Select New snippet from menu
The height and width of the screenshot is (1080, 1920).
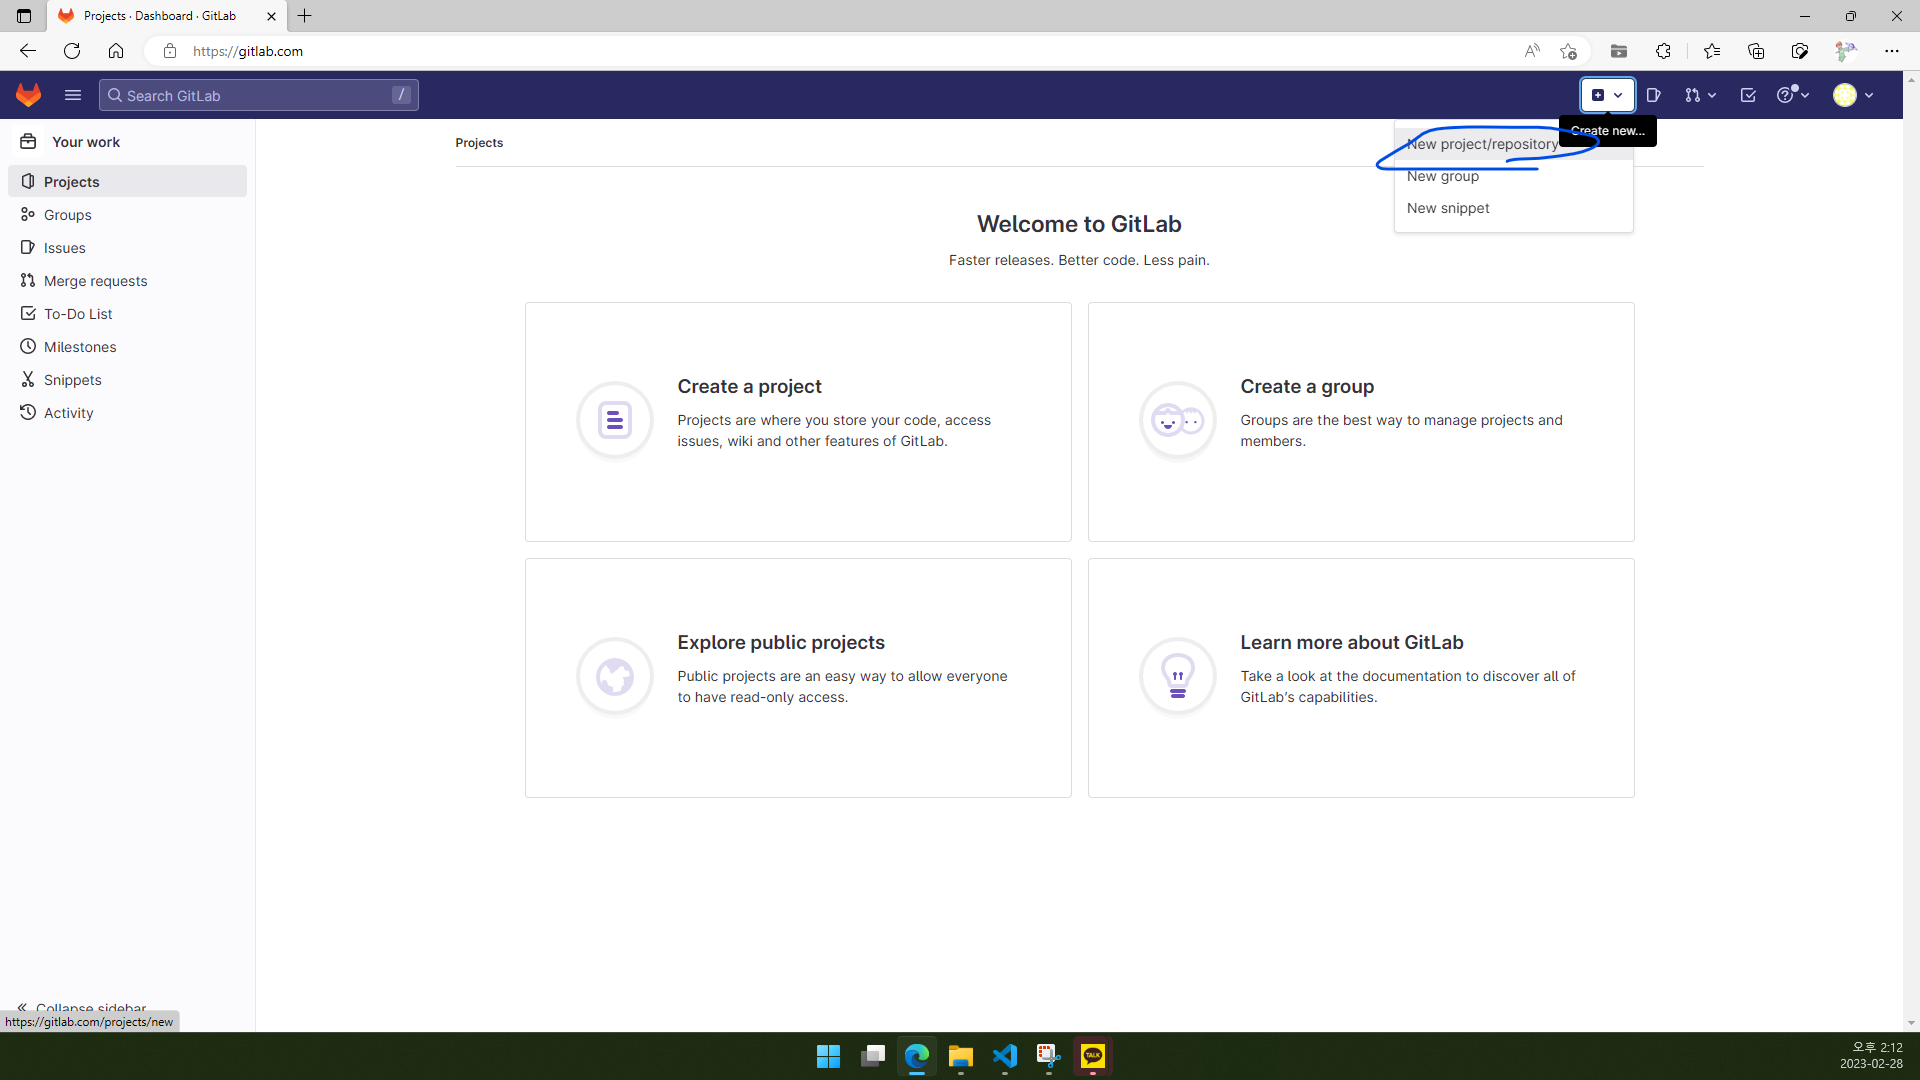click(1514, 208)
